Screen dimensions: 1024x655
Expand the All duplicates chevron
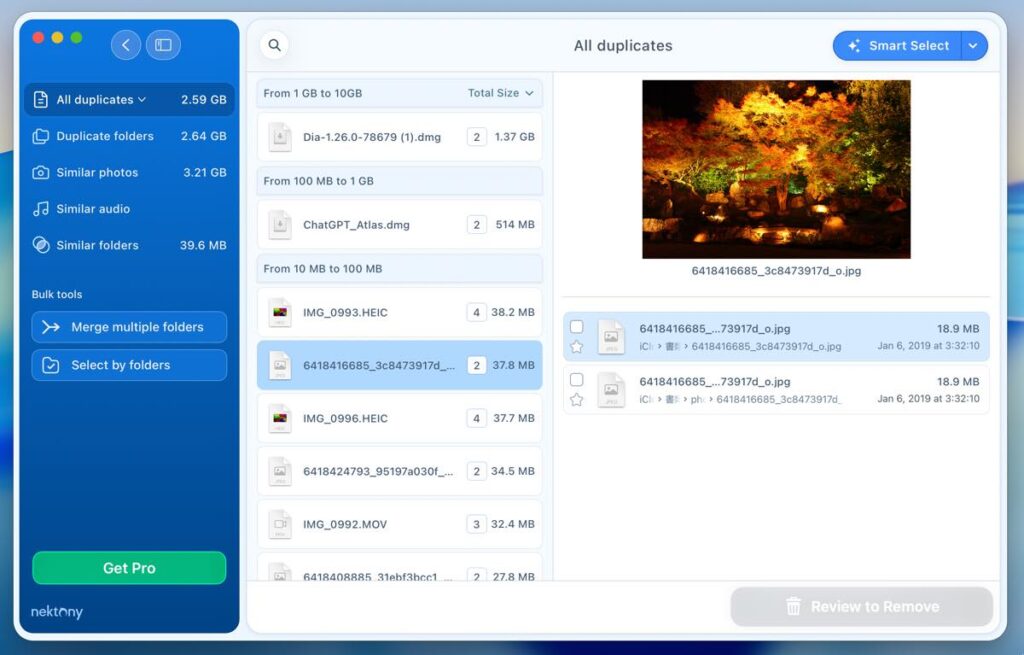tap(142, 99)
